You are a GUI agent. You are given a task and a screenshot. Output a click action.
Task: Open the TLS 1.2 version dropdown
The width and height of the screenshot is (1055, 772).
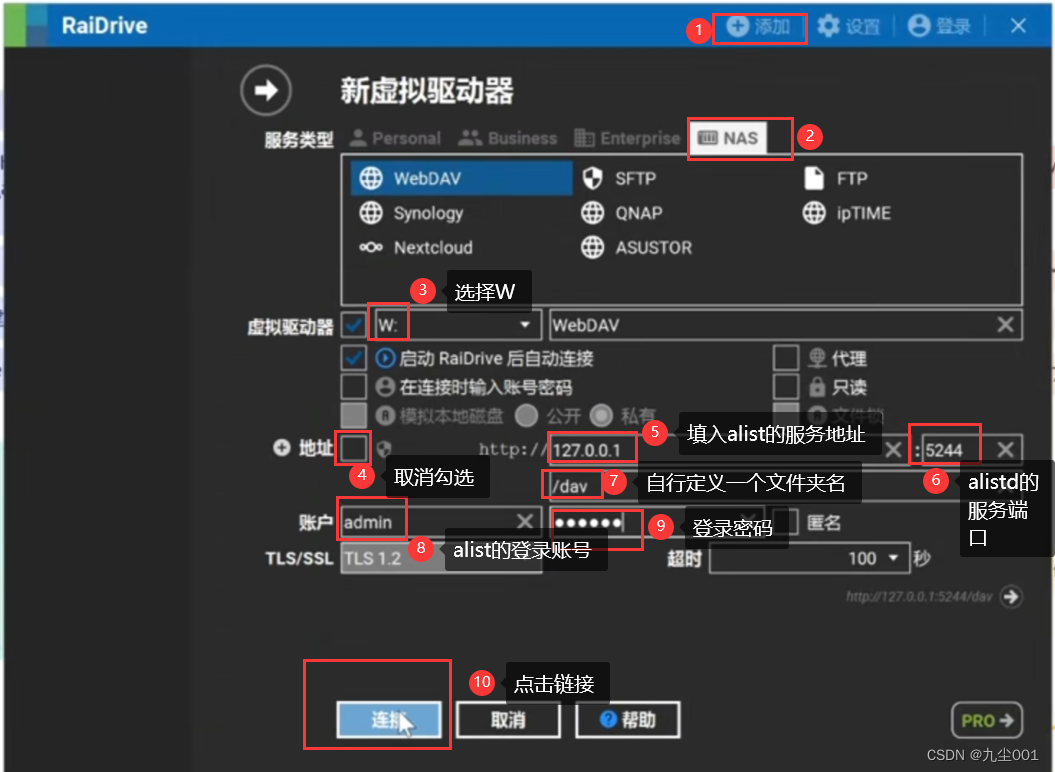coord(440,558)
